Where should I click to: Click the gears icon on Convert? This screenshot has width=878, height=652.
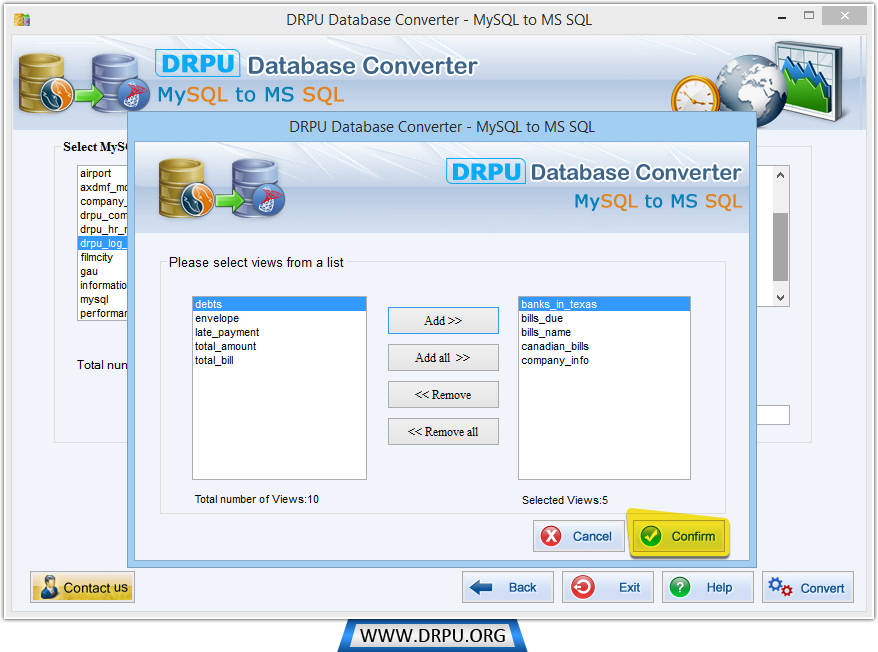click(x=780, y=586)
